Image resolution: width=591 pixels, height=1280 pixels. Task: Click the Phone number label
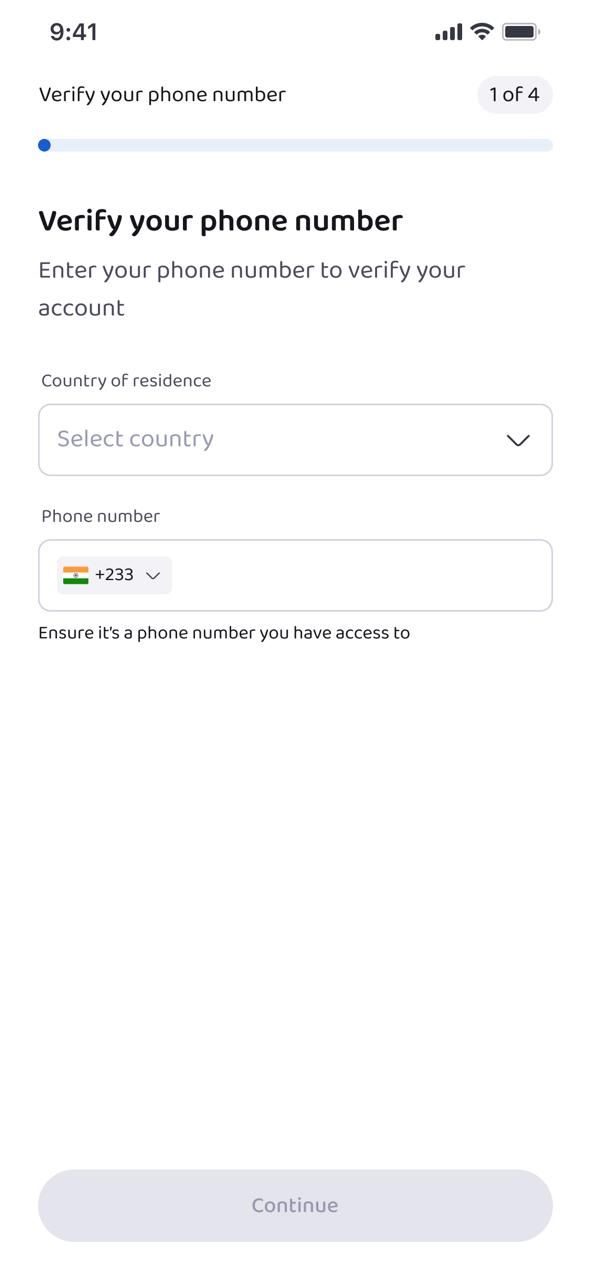pyautogui.click(x=100, y=515)
